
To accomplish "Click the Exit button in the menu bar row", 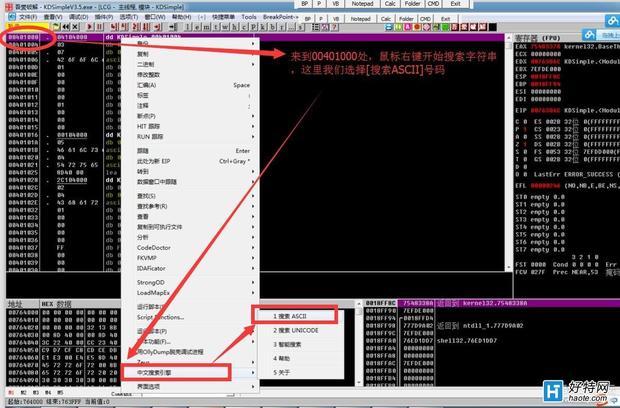I will 446,19.
